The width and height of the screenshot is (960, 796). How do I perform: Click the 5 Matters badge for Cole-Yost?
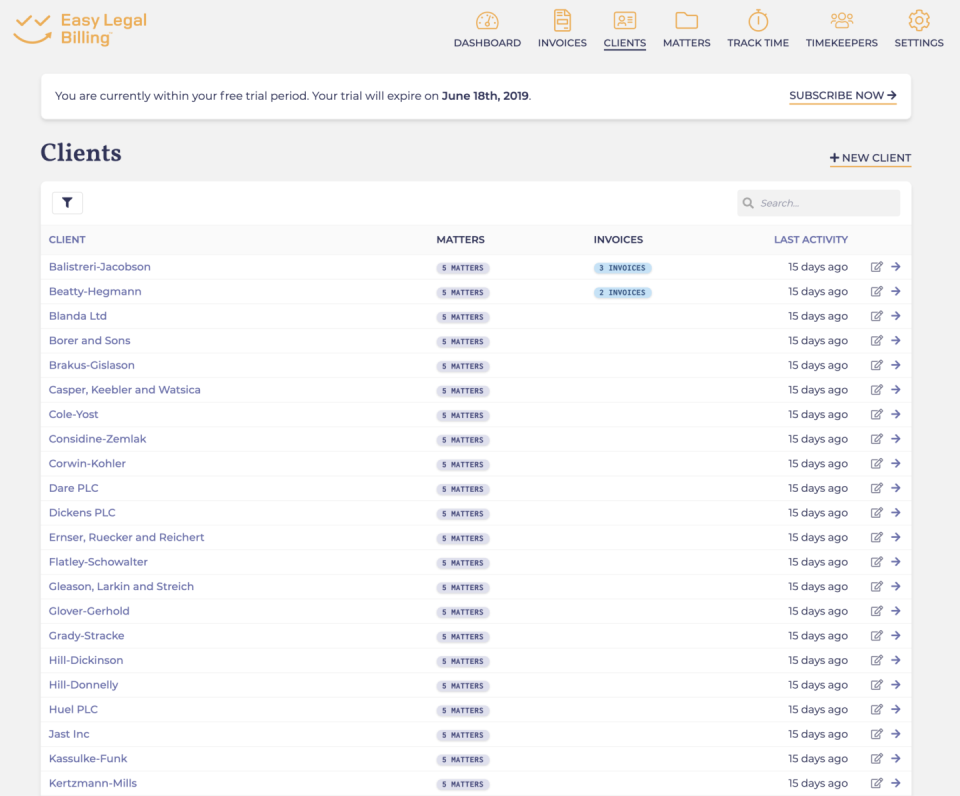pos(462,415)
